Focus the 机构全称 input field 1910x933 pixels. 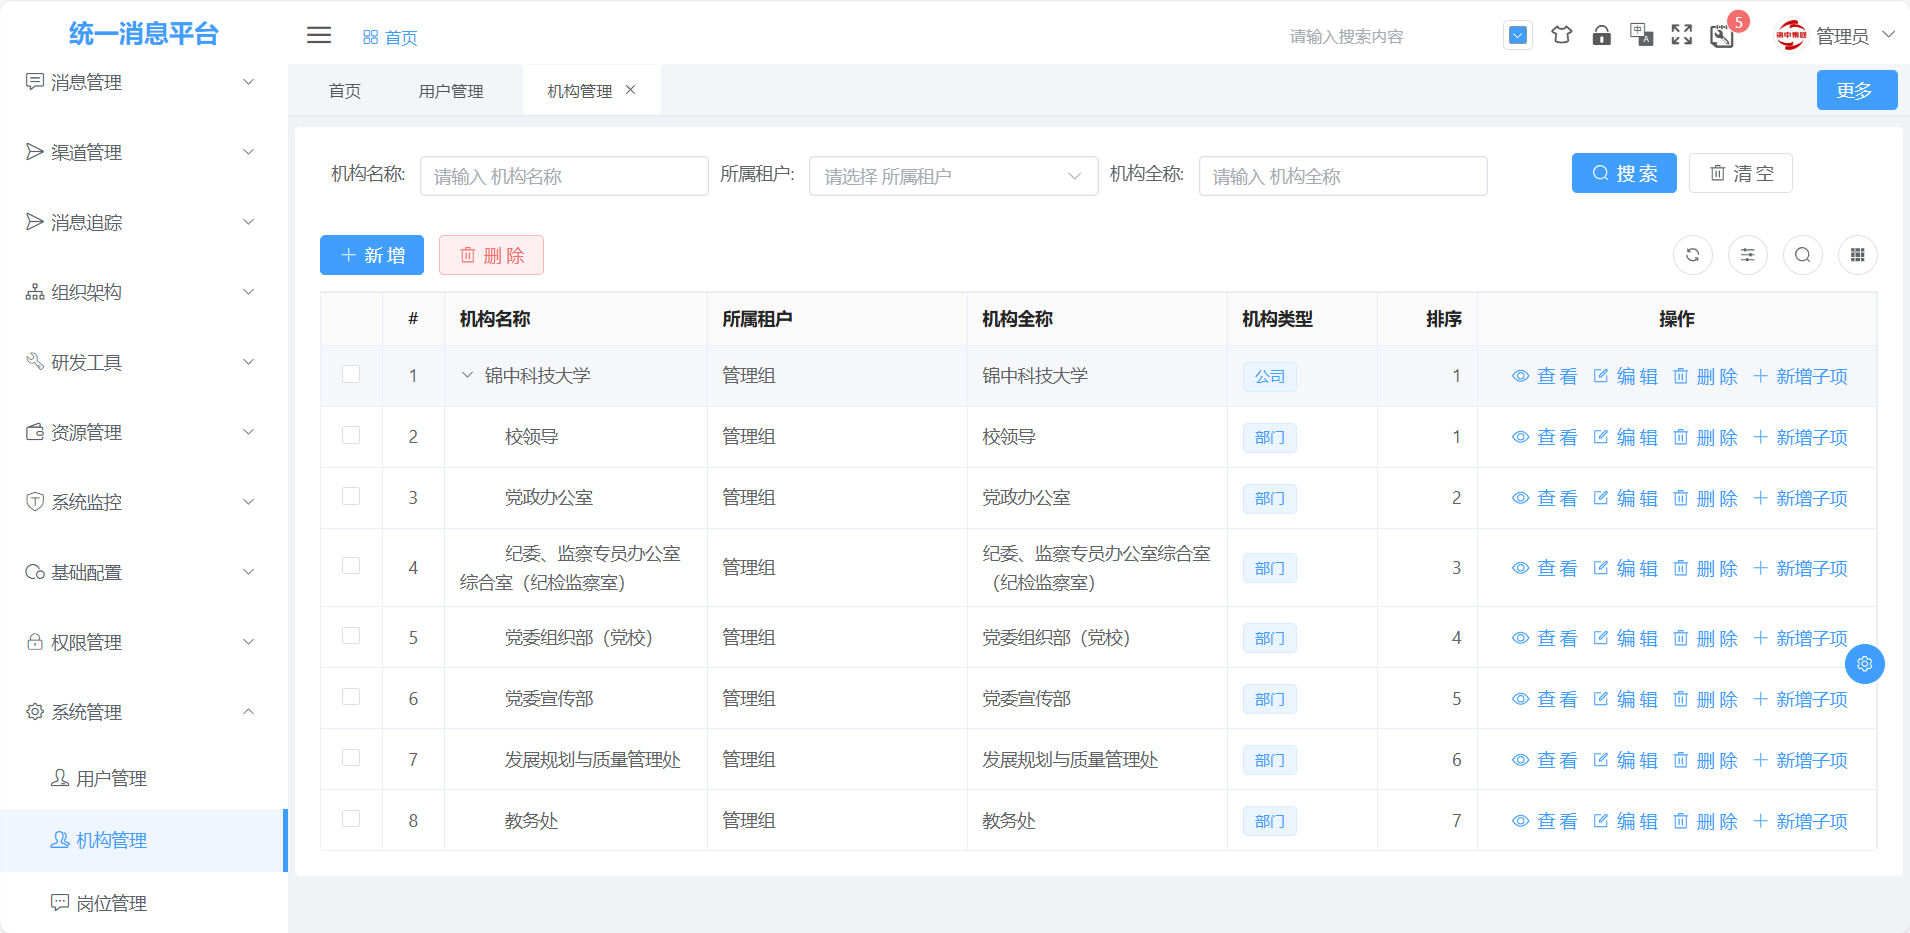point(1343,176)
